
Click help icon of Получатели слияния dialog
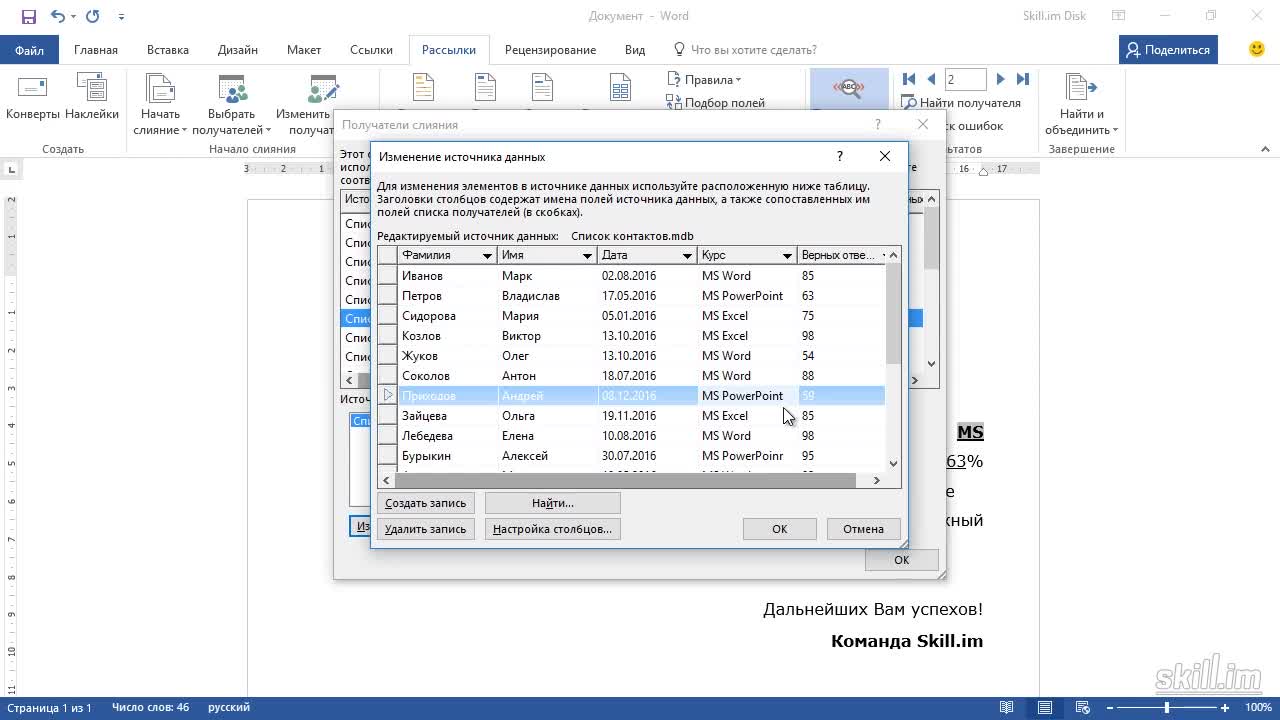click(878, 124)
